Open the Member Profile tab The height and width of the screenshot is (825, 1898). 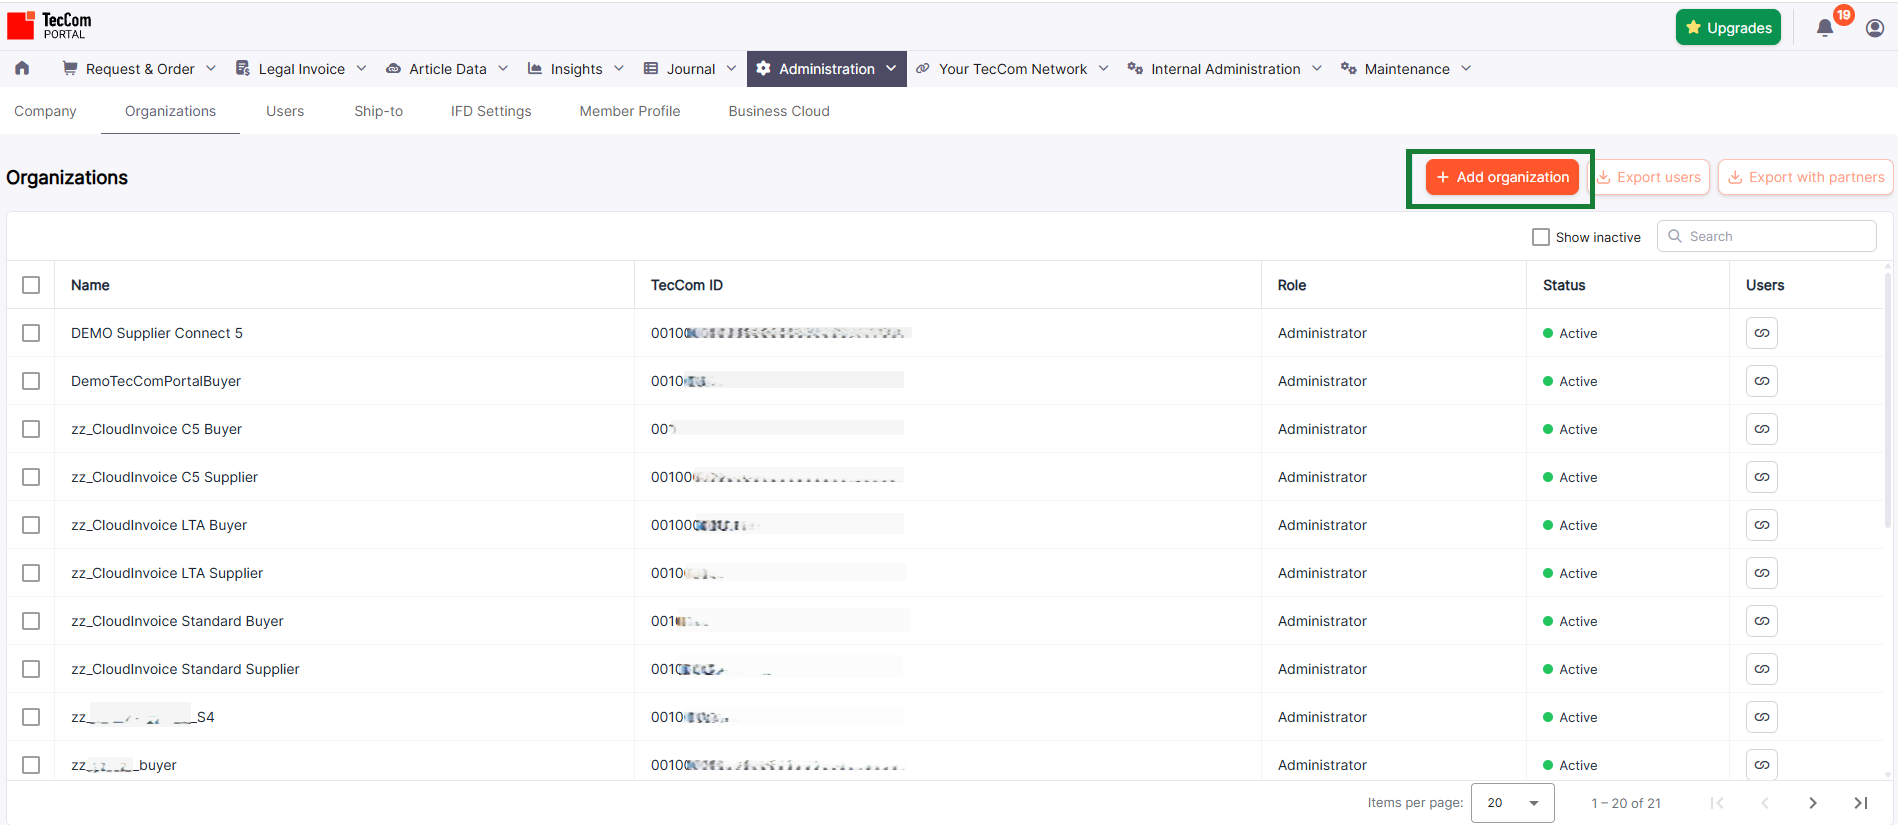630,111
